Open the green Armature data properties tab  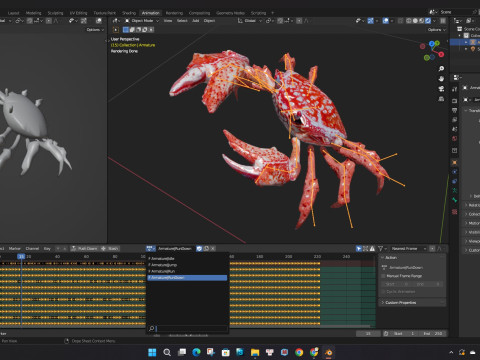[x=454, y=190]
